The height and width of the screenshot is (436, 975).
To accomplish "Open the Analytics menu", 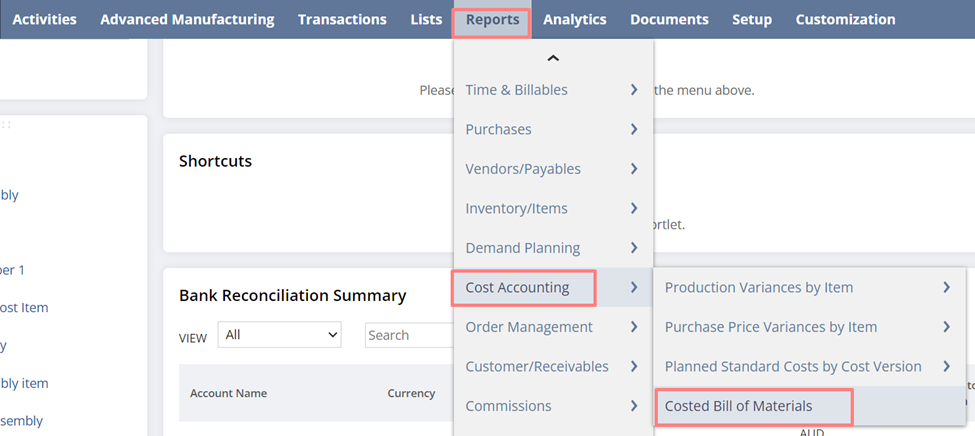I will pyautogui.click(x=574, y=19).
